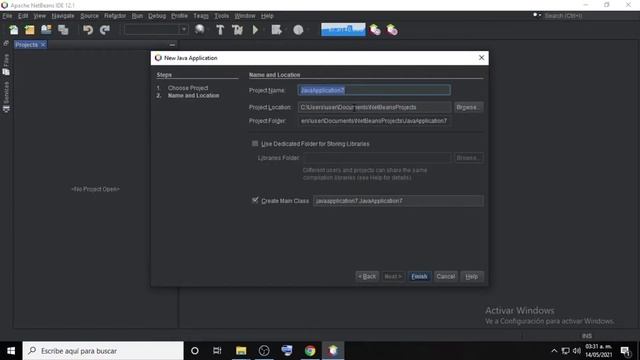Open the Refactor menu

point(115,16)
